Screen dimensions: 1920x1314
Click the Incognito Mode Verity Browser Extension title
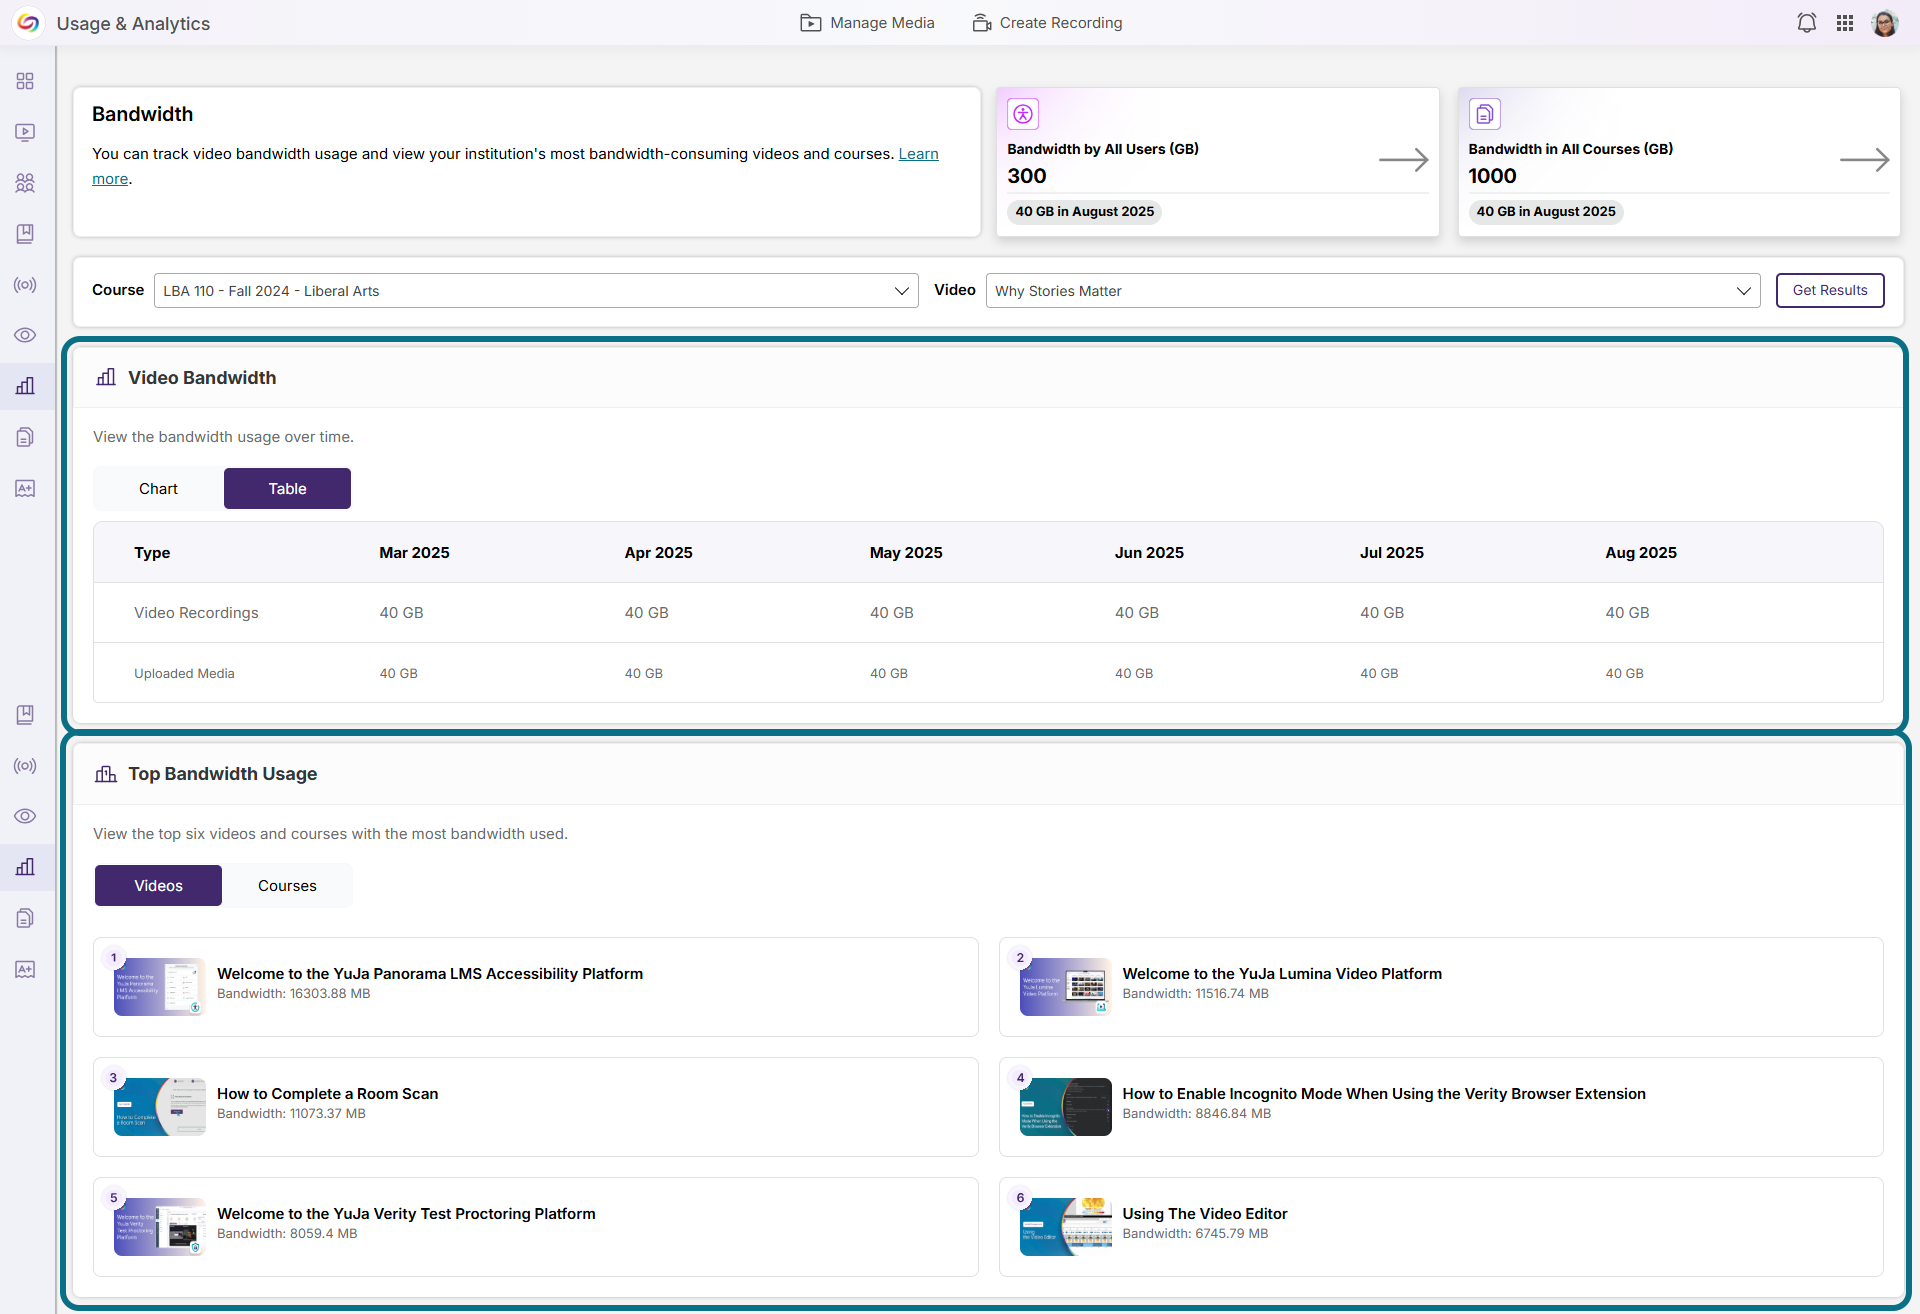1384,1094
